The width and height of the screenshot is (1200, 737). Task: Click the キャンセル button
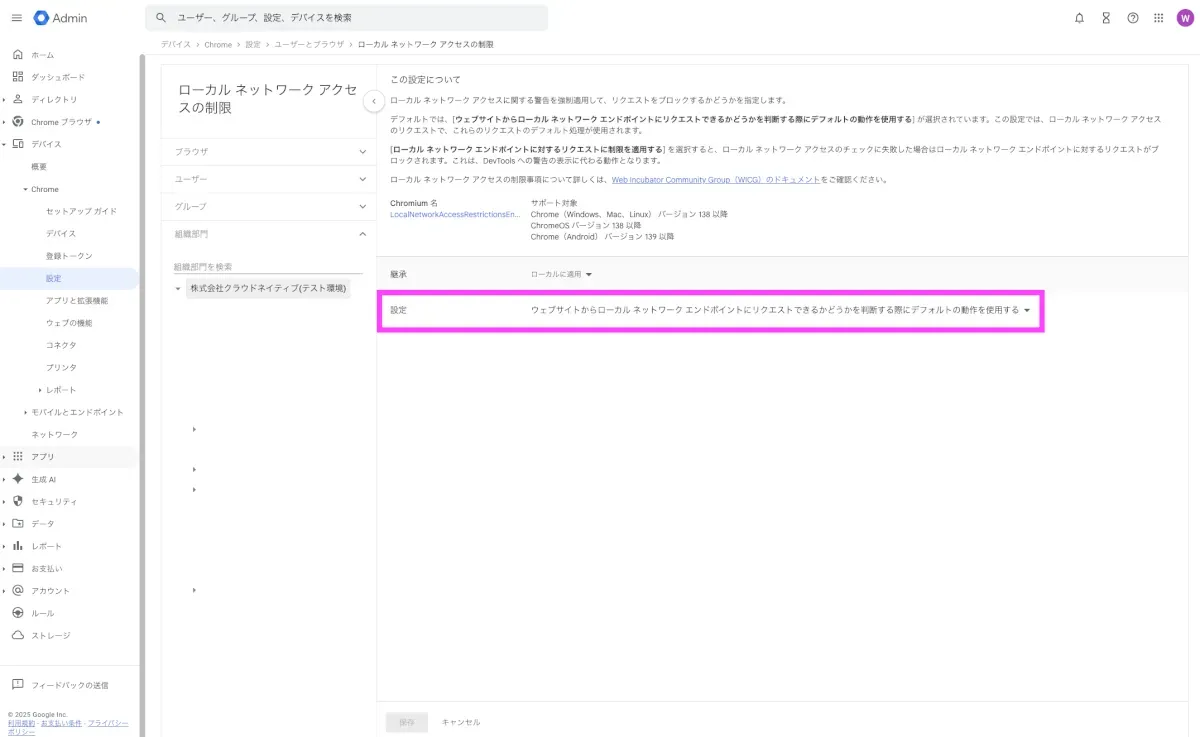pos(461,722)
